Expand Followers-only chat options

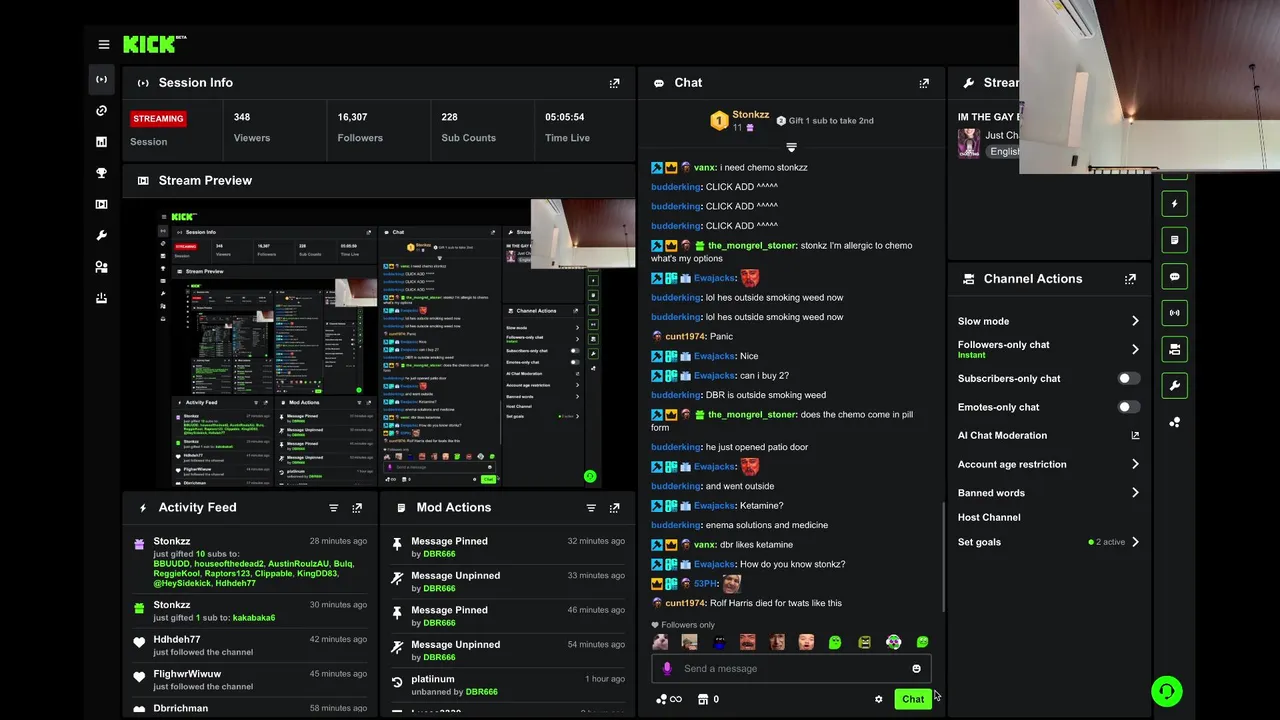coord(1135,349)
